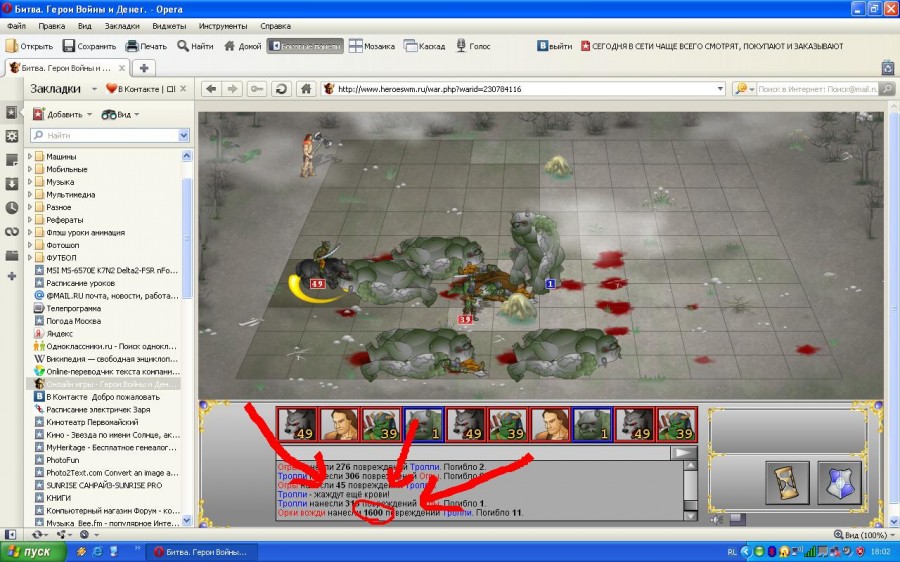The width and height of the screenshot is (900, 562).
Task: Click the search magnifier button at right
Action: click(887, 89)
